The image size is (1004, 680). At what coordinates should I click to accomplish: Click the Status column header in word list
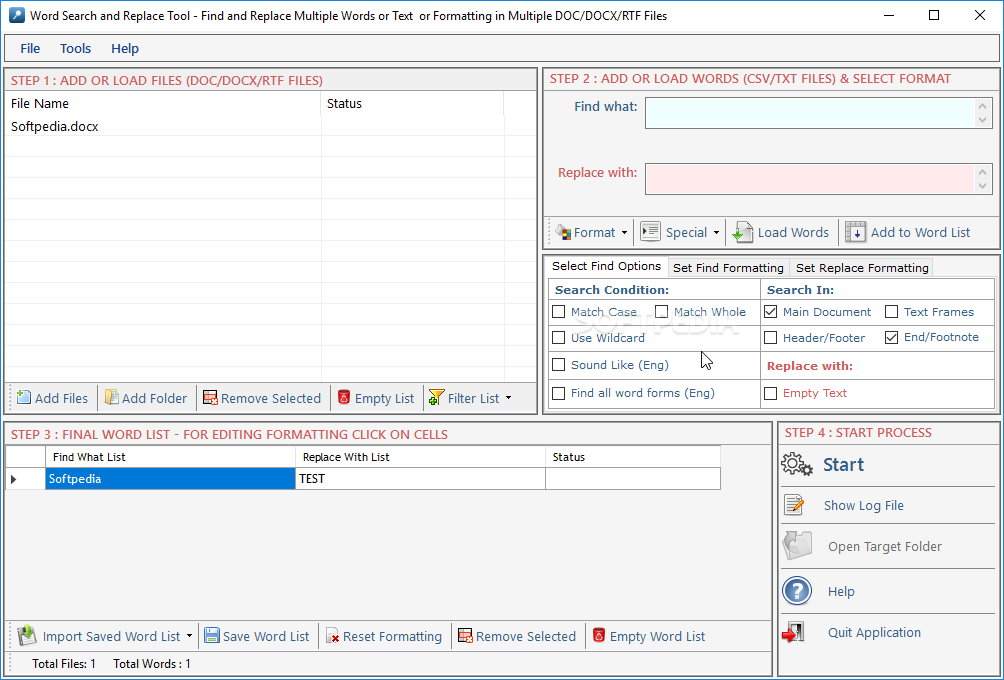pyautogui.click(x=633, y=457)
